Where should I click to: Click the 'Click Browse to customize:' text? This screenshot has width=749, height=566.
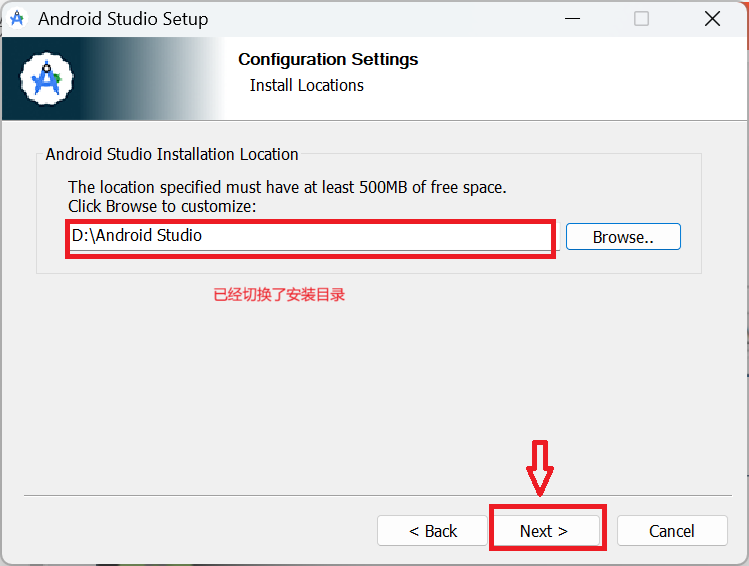(x=162, y=206)
